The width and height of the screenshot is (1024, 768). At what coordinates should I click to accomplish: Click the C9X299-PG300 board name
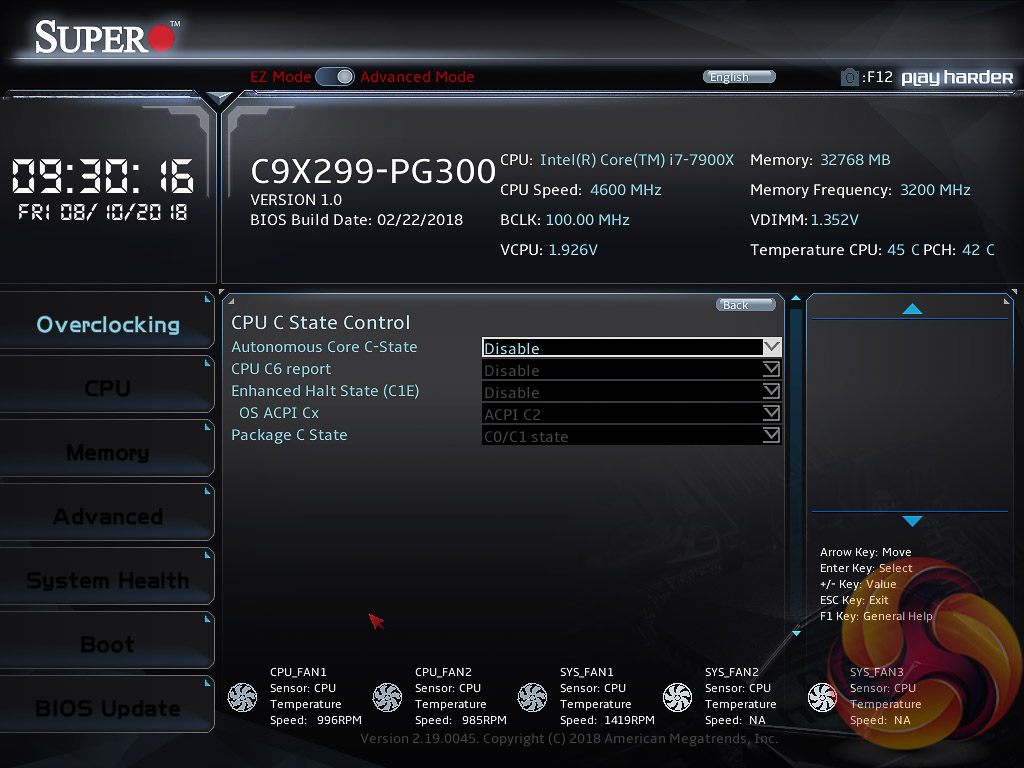pyautogui.click(x=373, y=171)
